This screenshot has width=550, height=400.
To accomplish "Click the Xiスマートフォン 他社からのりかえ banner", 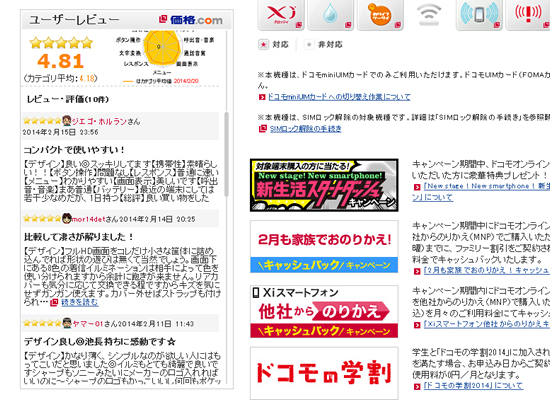I will coord(324,312).
